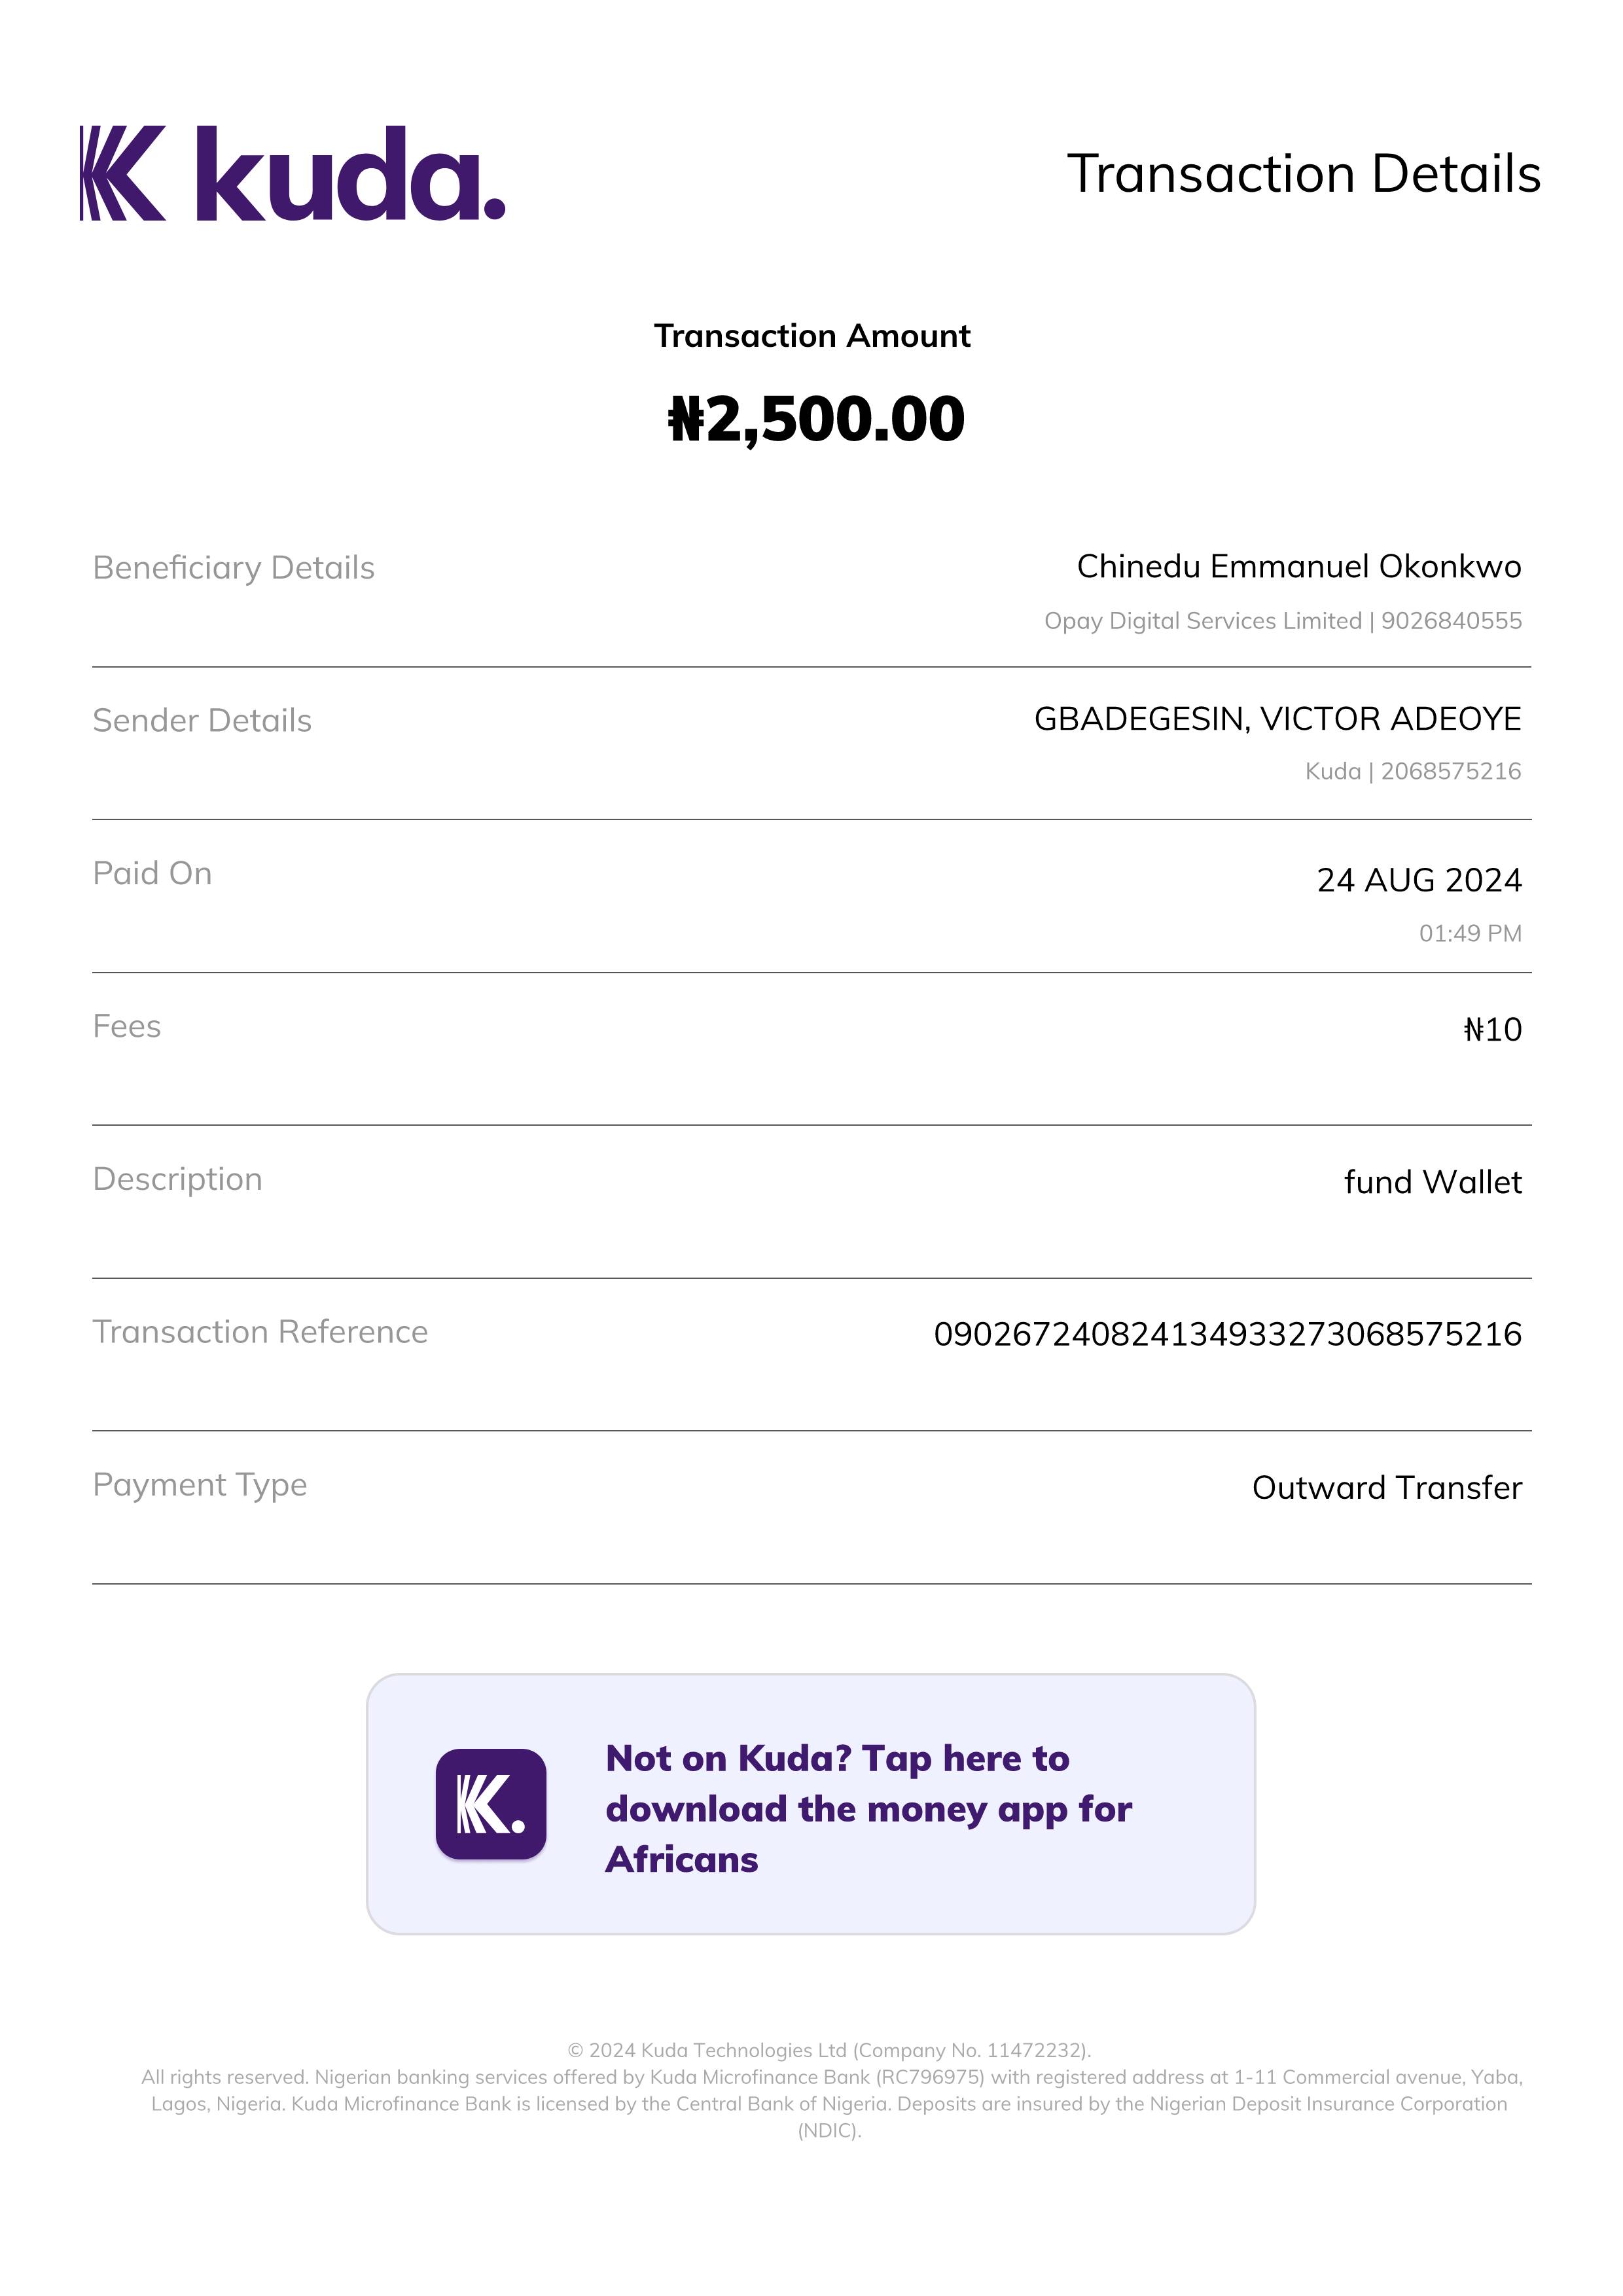1623x2296 pixels.
Task: Click the 2024 Kuda Technologies copyright line
Action: tap(829, 2050)
